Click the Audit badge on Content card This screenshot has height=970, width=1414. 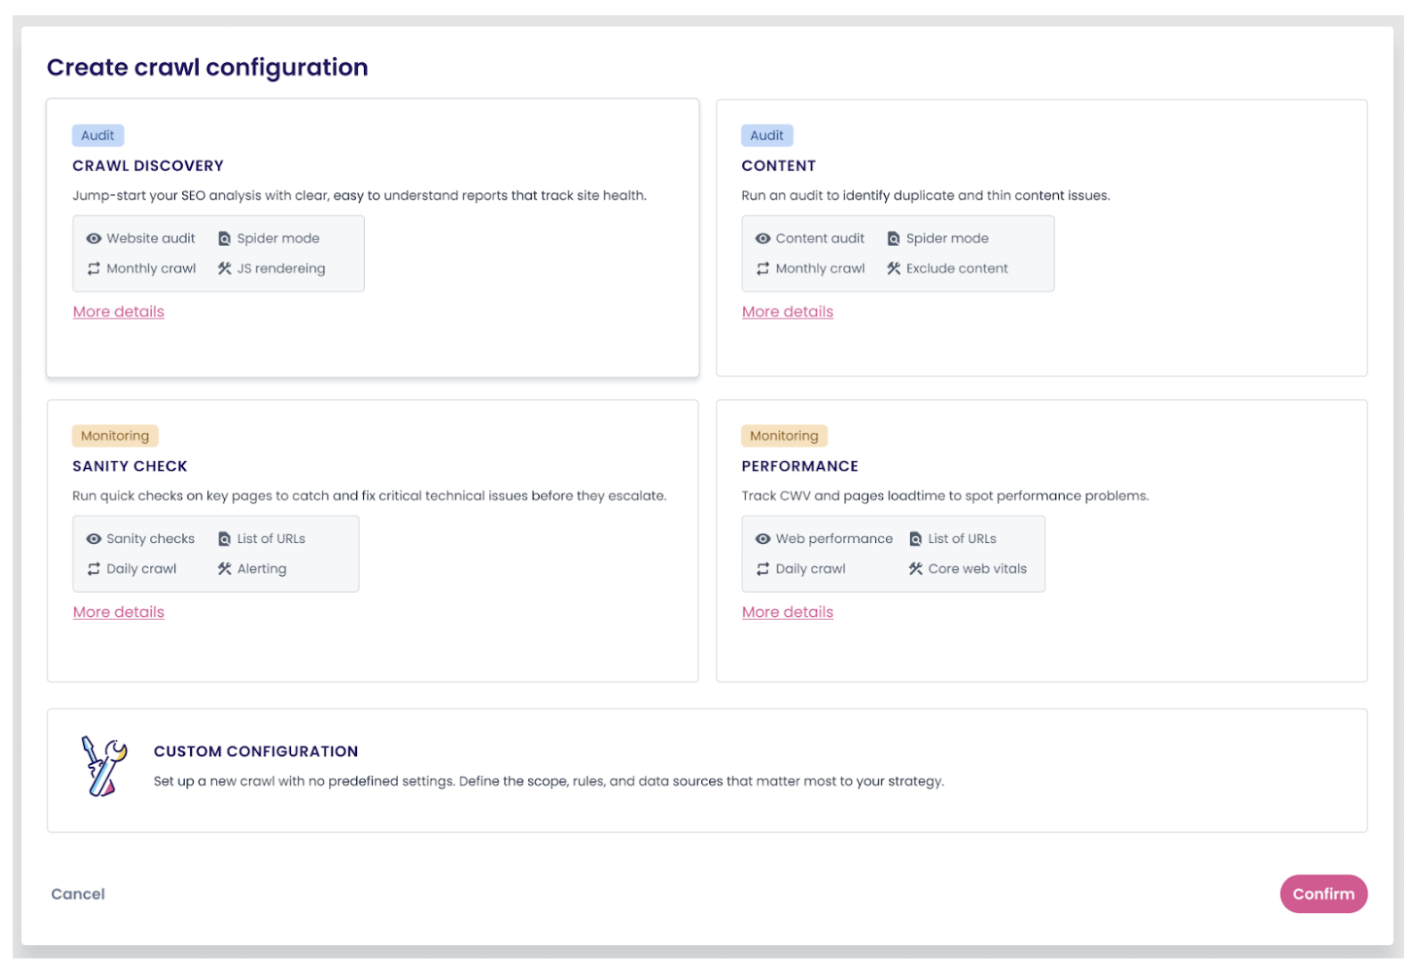767,135
